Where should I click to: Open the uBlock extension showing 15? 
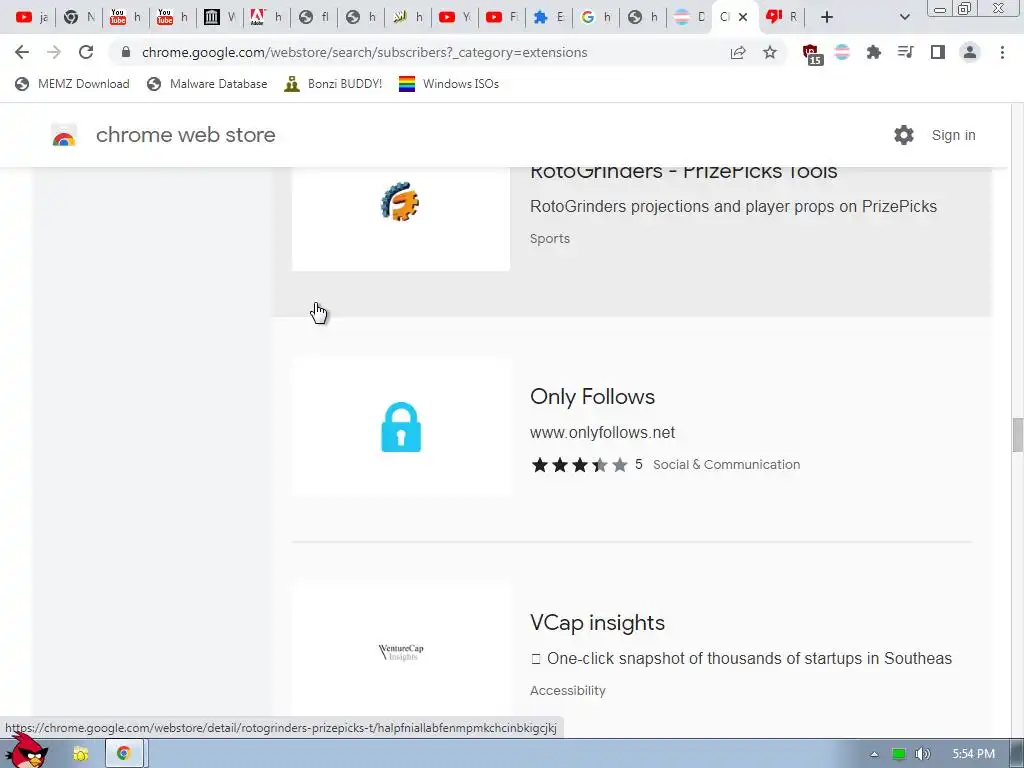[812, 54]
